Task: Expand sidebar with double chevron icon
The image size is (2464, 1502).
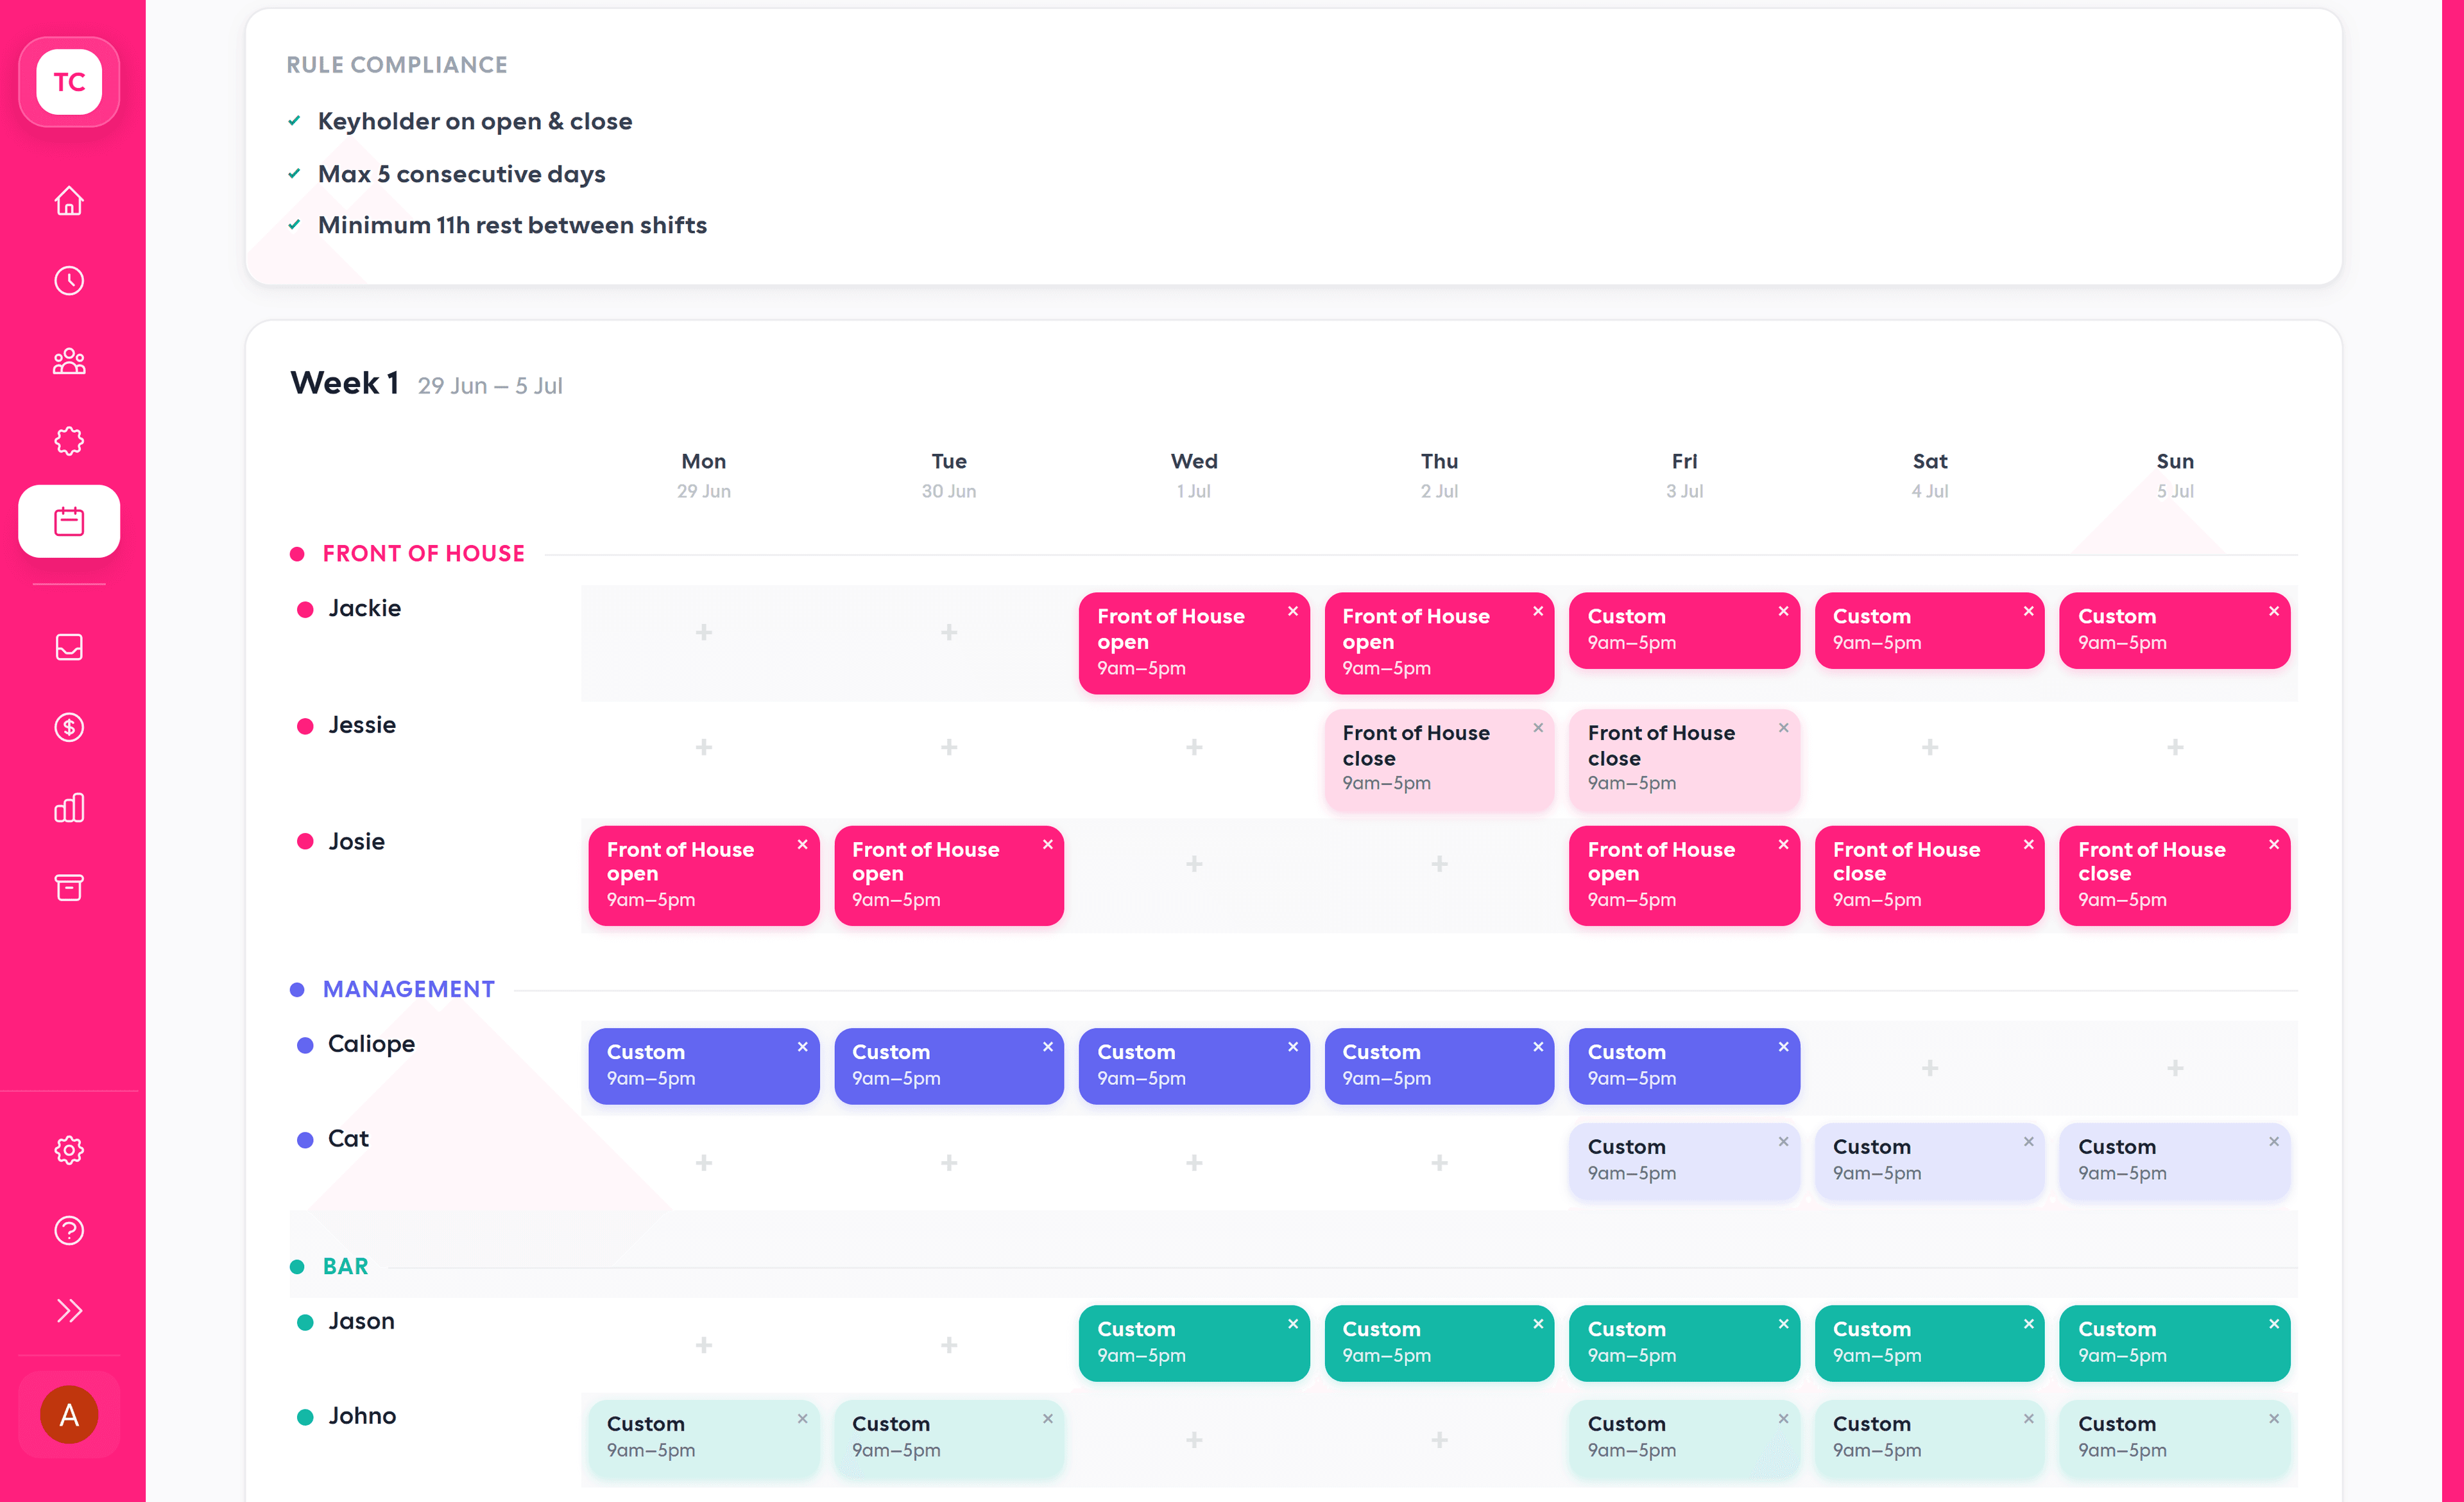Action: point(69,1310)
